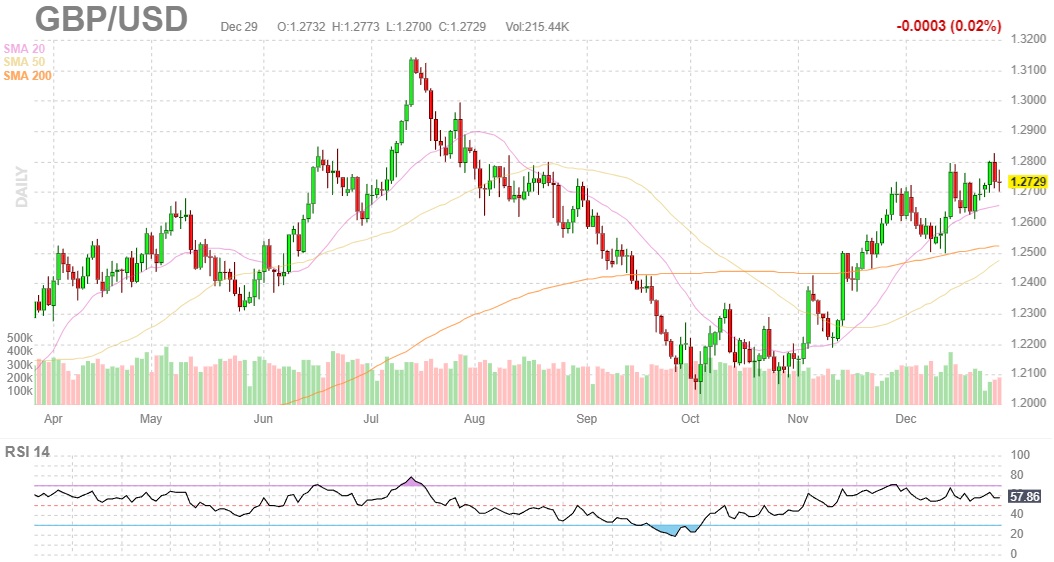The image size is (1054, 562).
Task: Click the 1.2900 price axis label
Action: click(1028, 130)
